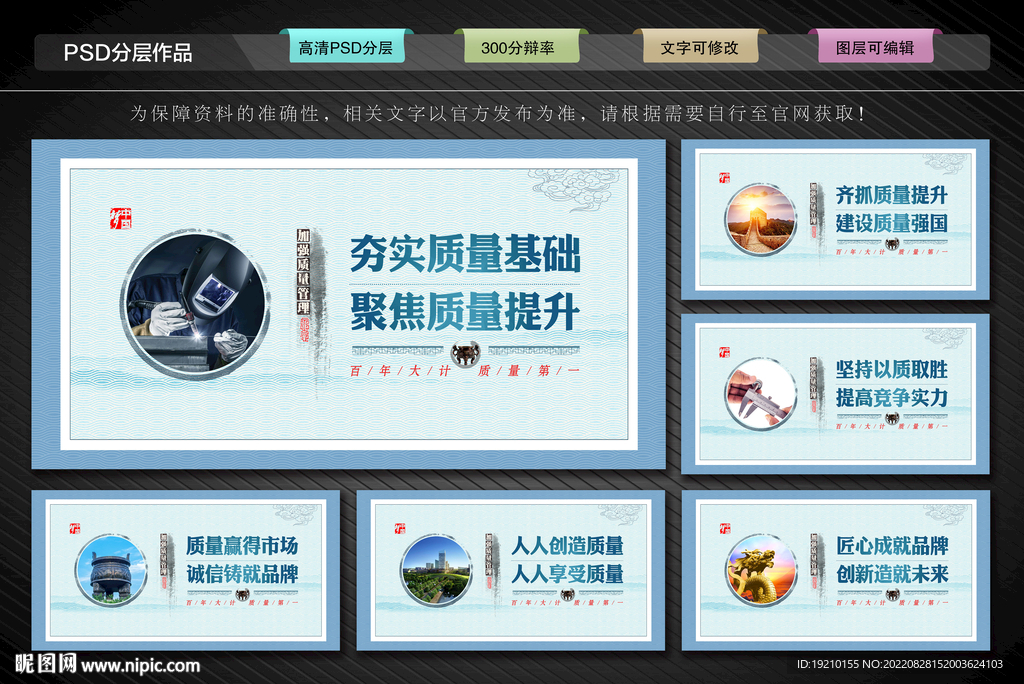This screenshot has width=1024, height=684.
Task: Click the circular welder photo
Action: (x=195, y=304)
